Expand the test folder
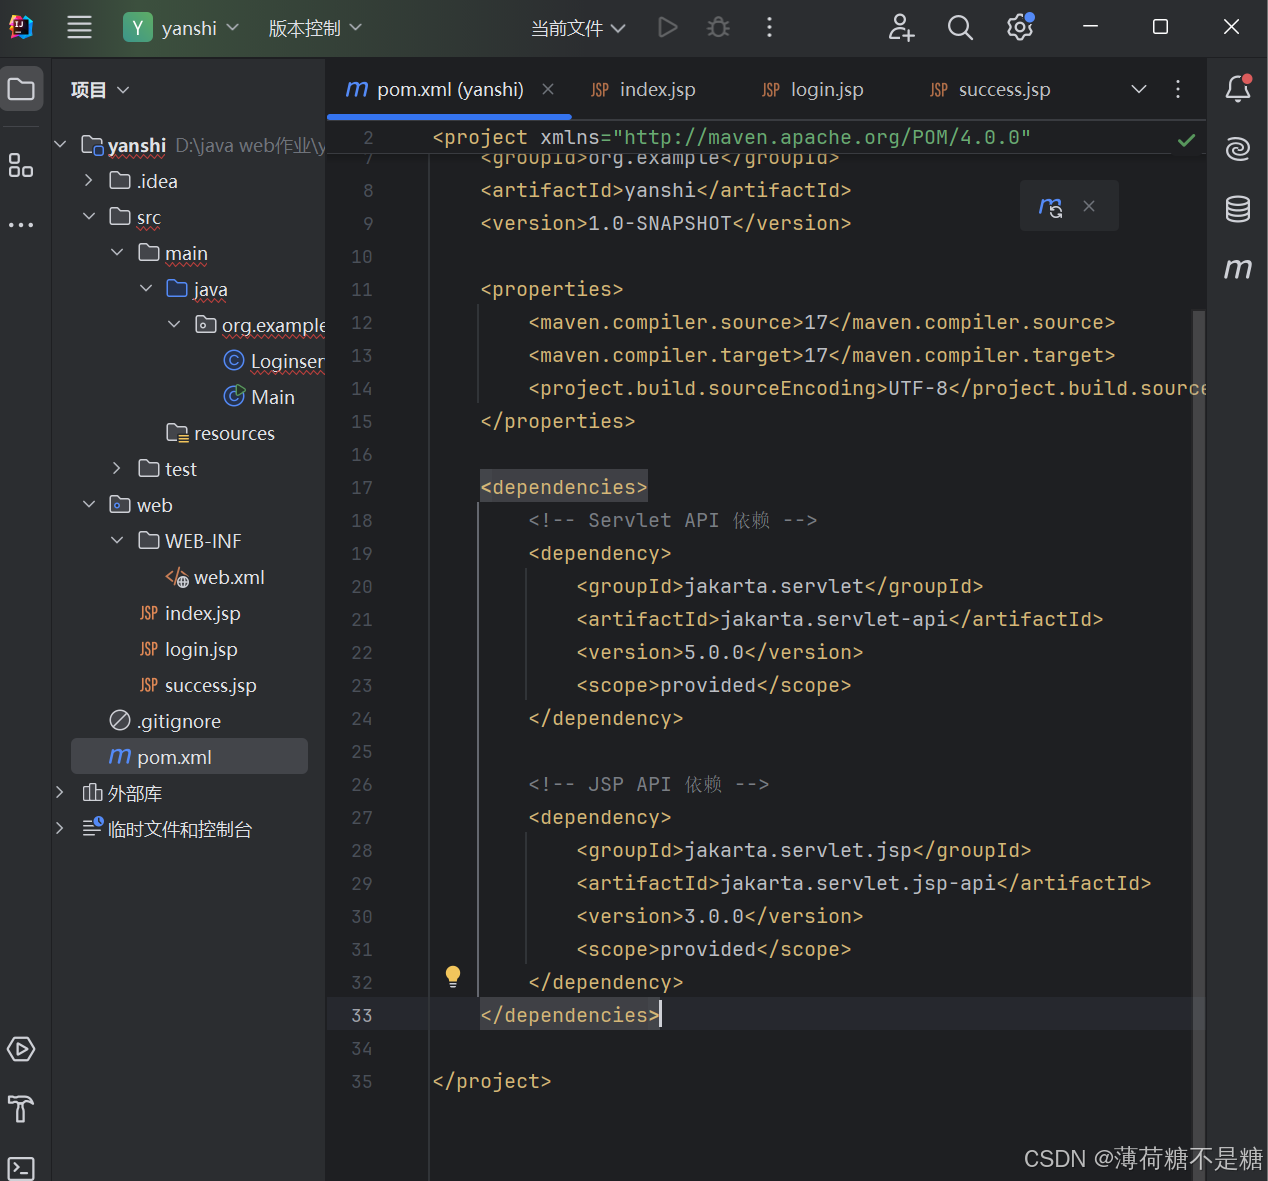1268x1181 pixels. click(x=117, y=469)
